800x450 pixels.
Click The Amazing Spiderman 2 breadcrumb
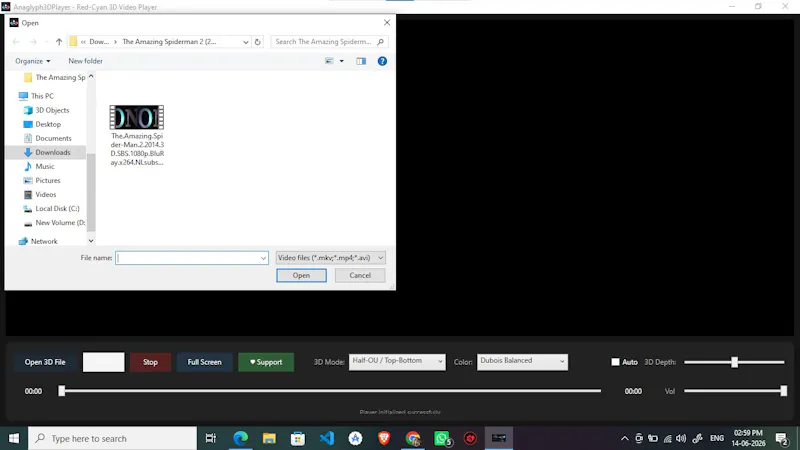pos(169,42)
